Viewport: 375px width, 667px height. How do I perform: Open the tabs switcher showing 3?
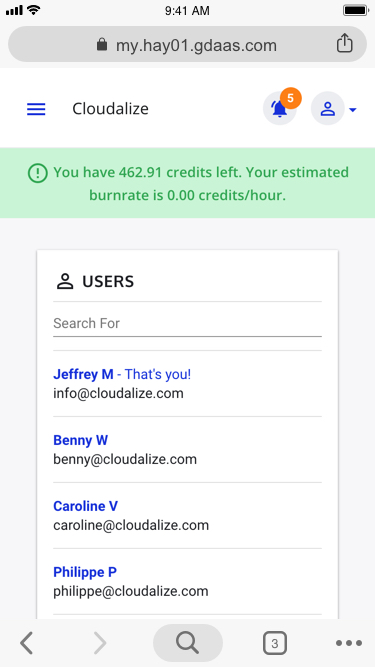coord(275,643)
